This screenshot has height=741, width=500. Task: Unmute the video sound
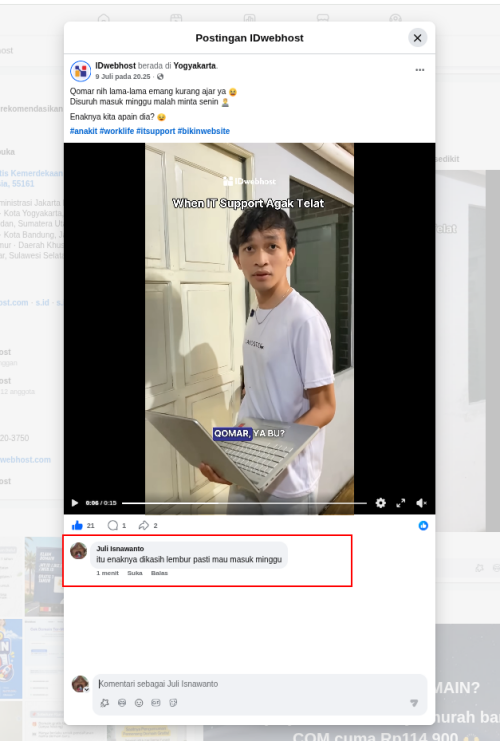[x=421, y=503]
